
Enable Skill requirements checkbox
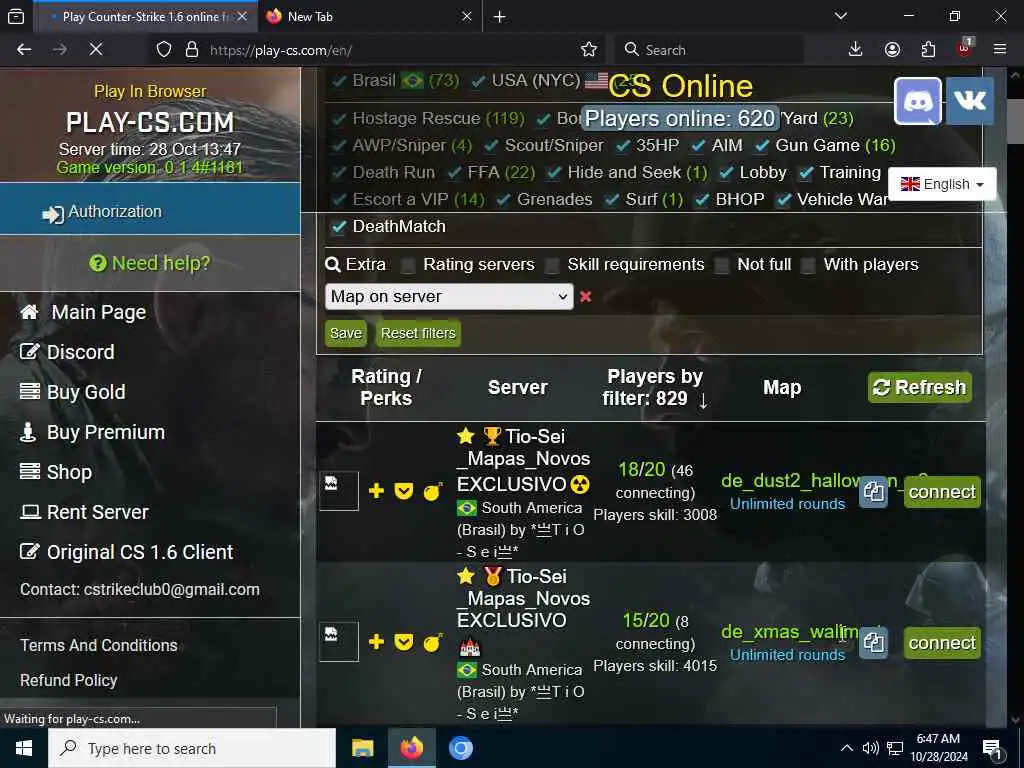[552, 265]
